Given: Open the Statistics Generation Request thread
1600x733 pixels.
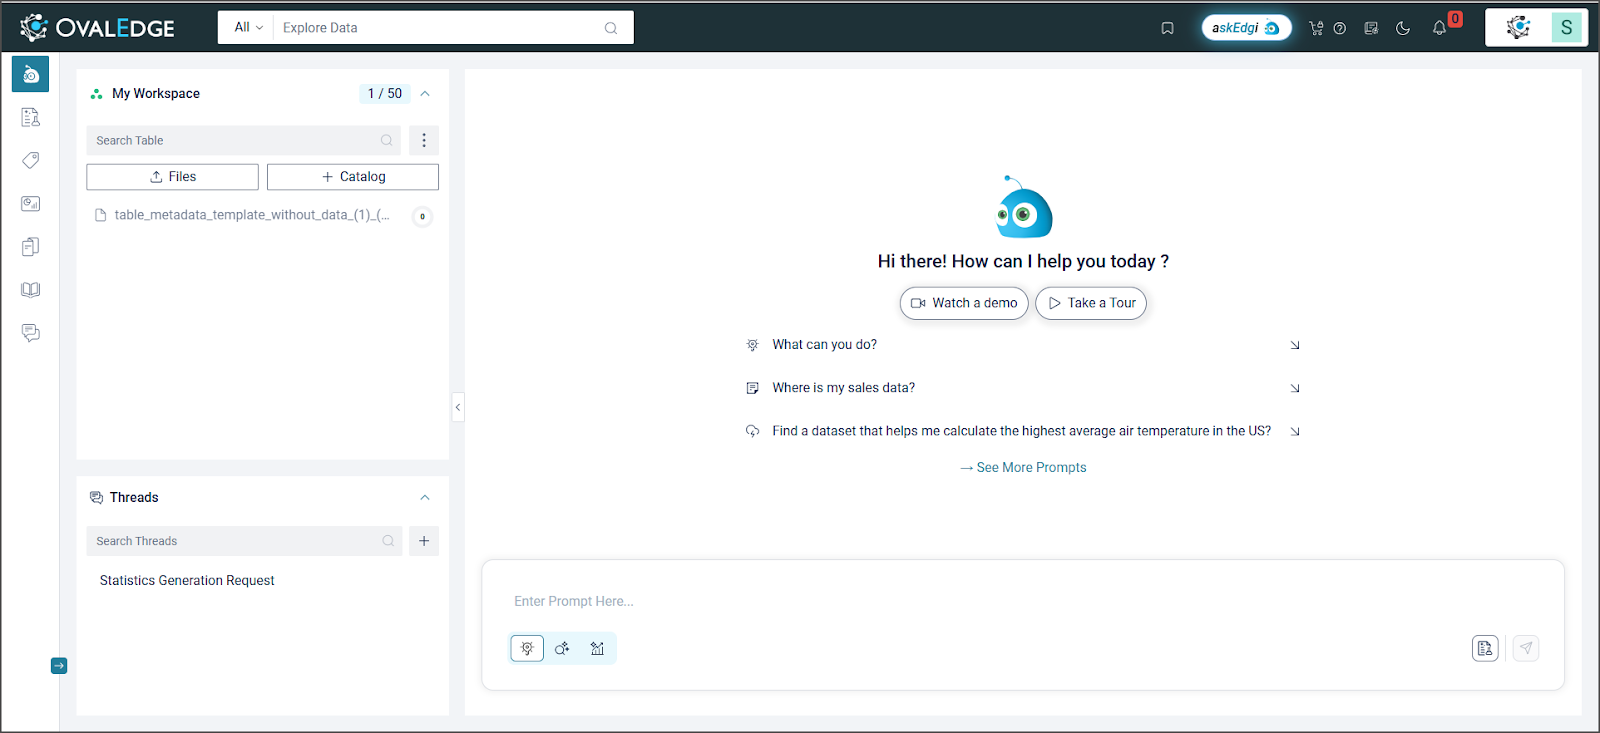Looking at the screenshot, I should pyautogui.click(x=187, y=580).
